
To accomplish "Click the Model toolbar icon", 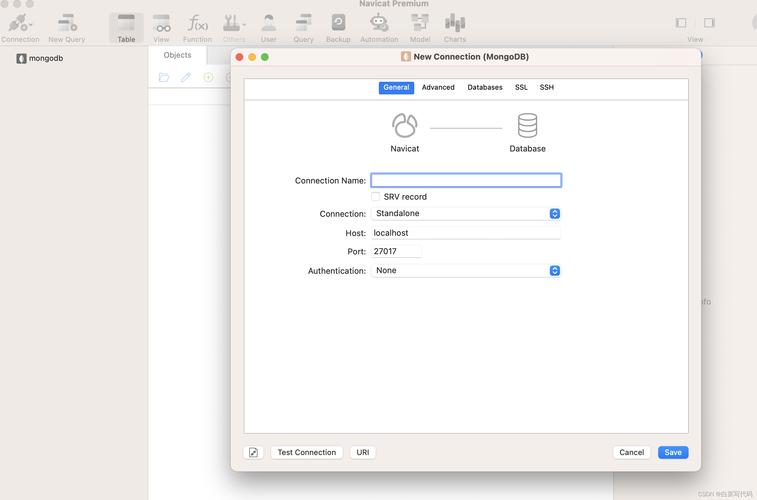I will tap(420, 23).
